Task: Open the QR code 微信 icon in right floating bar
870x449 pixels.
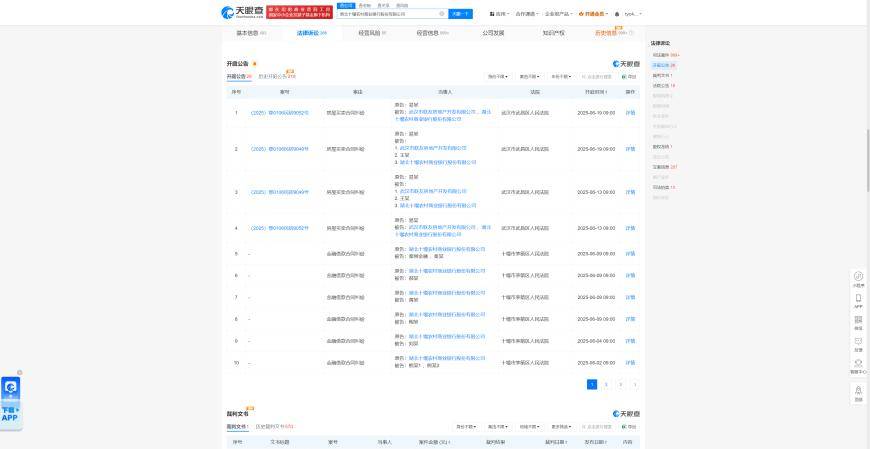Action: click(x=858, y=322)
